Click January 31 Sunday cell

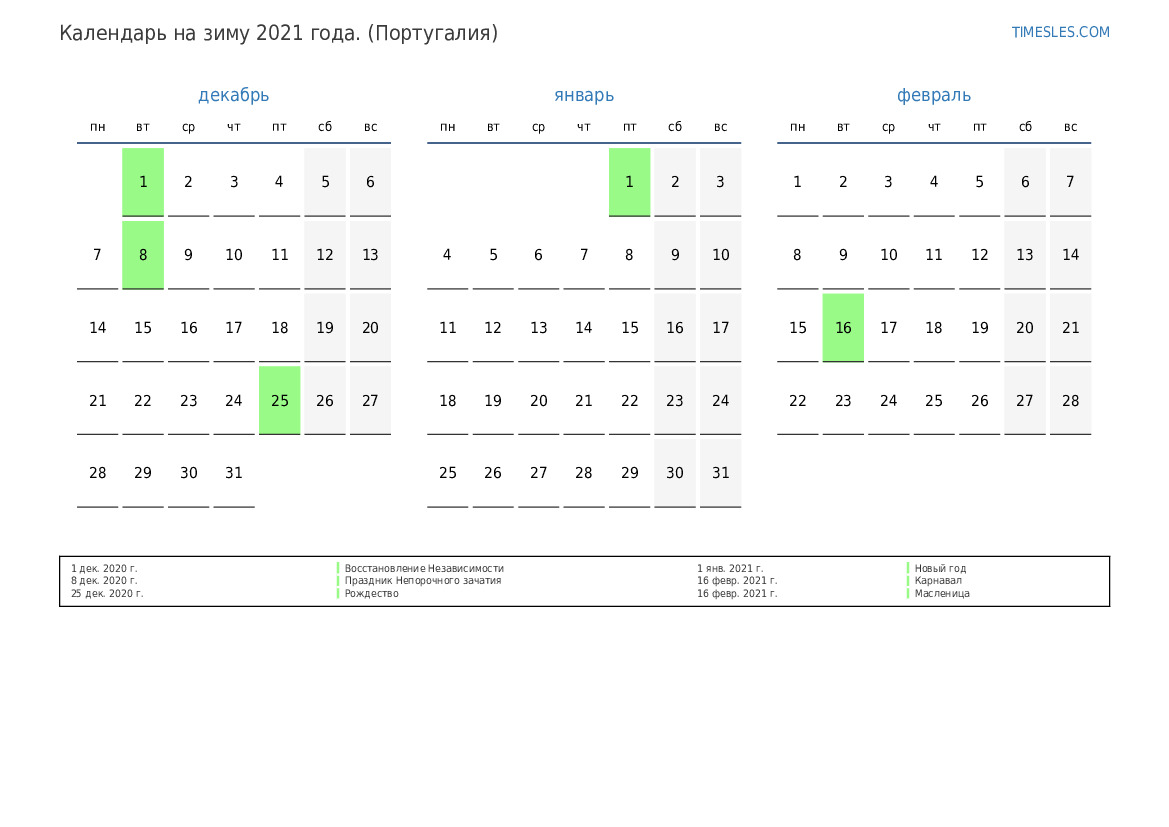[720, 473]
